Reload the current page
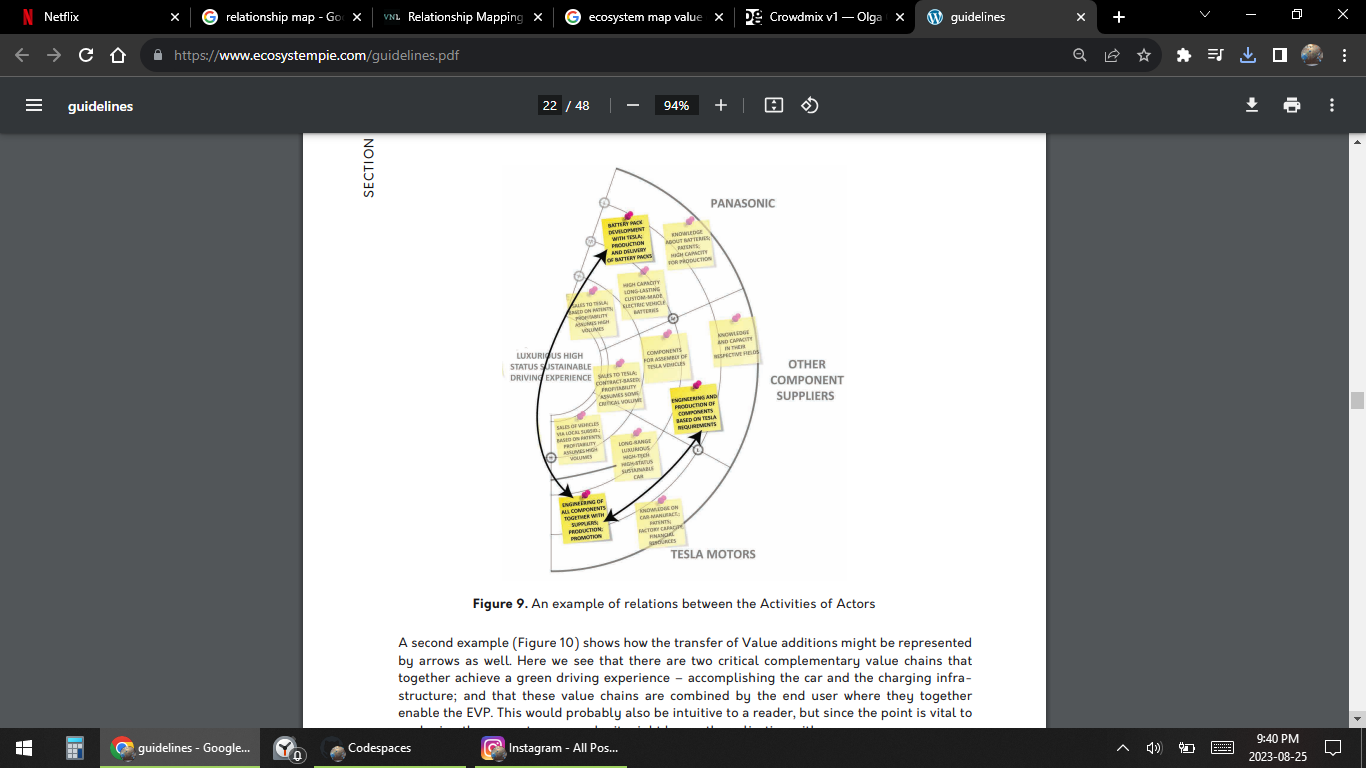 point(86,56)
